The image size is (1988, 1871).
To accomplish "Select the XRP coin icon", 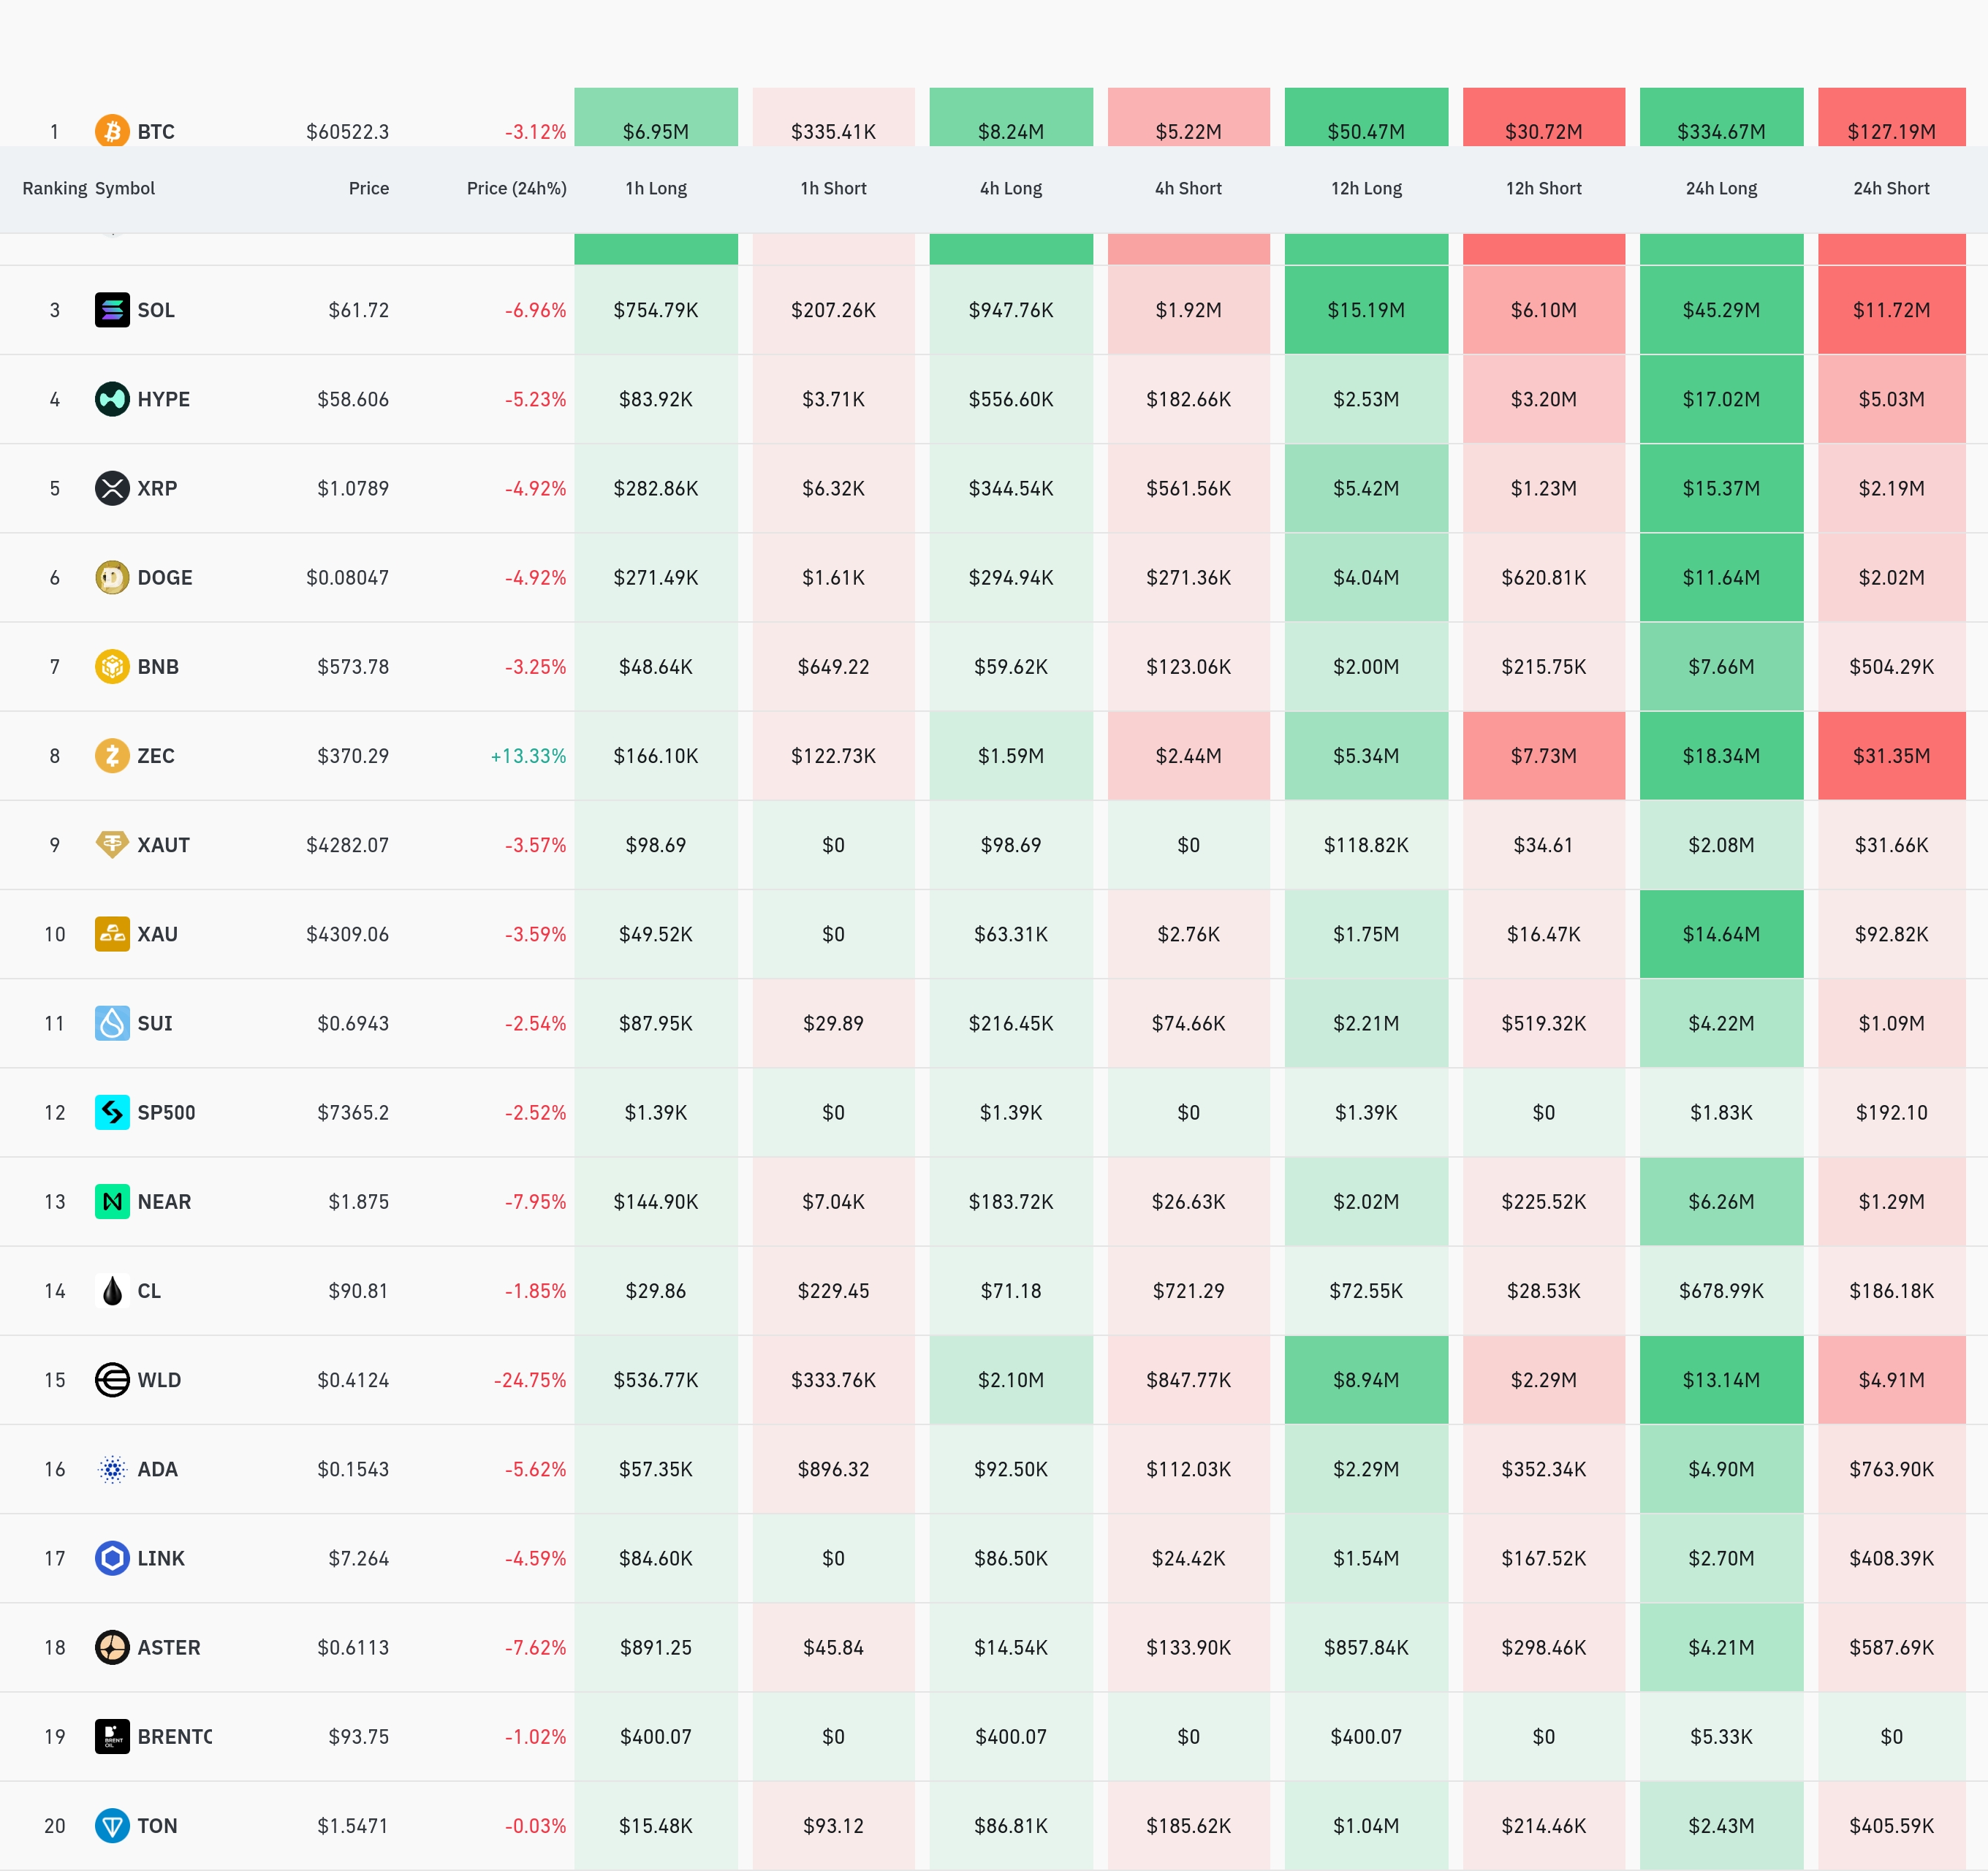I will click(x=112, y=488).
